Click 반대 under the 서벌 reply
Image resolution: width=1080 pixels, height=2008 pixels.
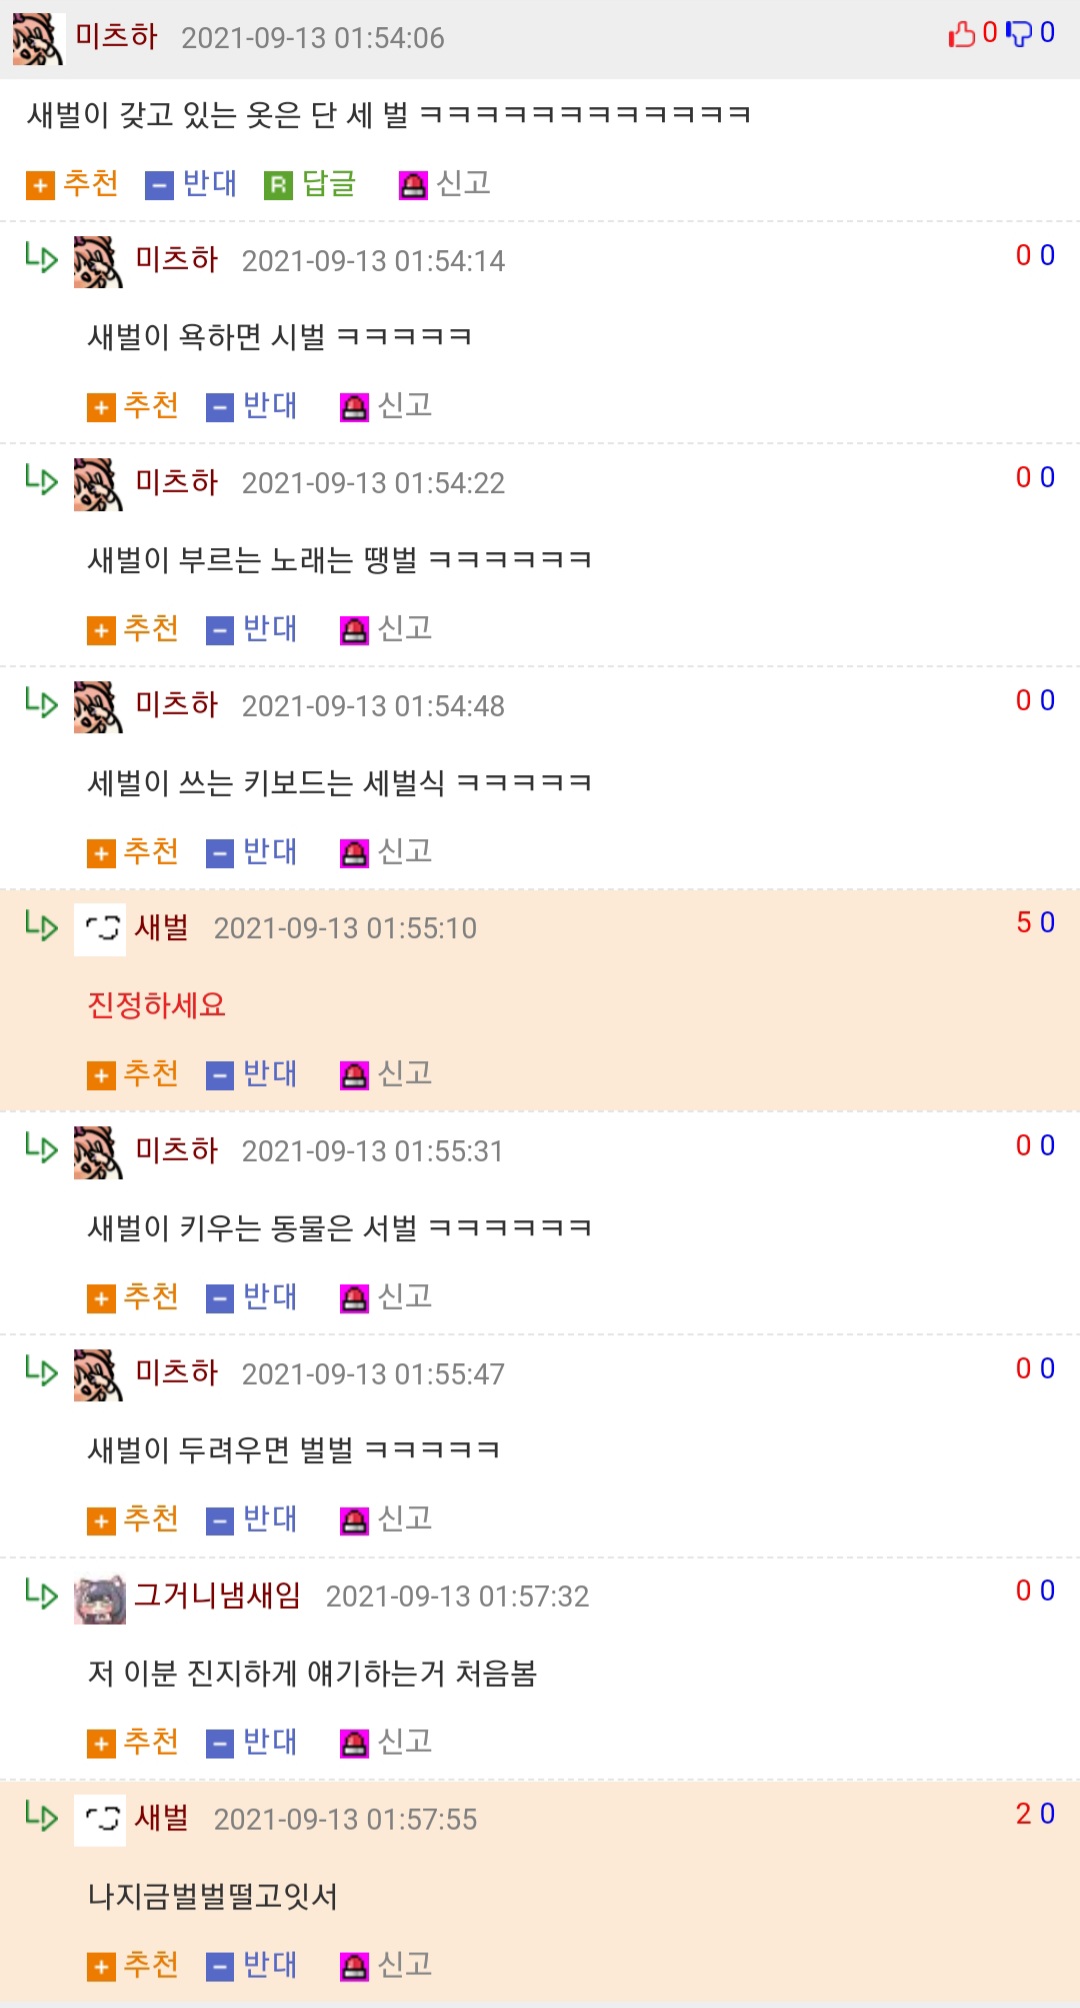click(x=252, y=1297)
